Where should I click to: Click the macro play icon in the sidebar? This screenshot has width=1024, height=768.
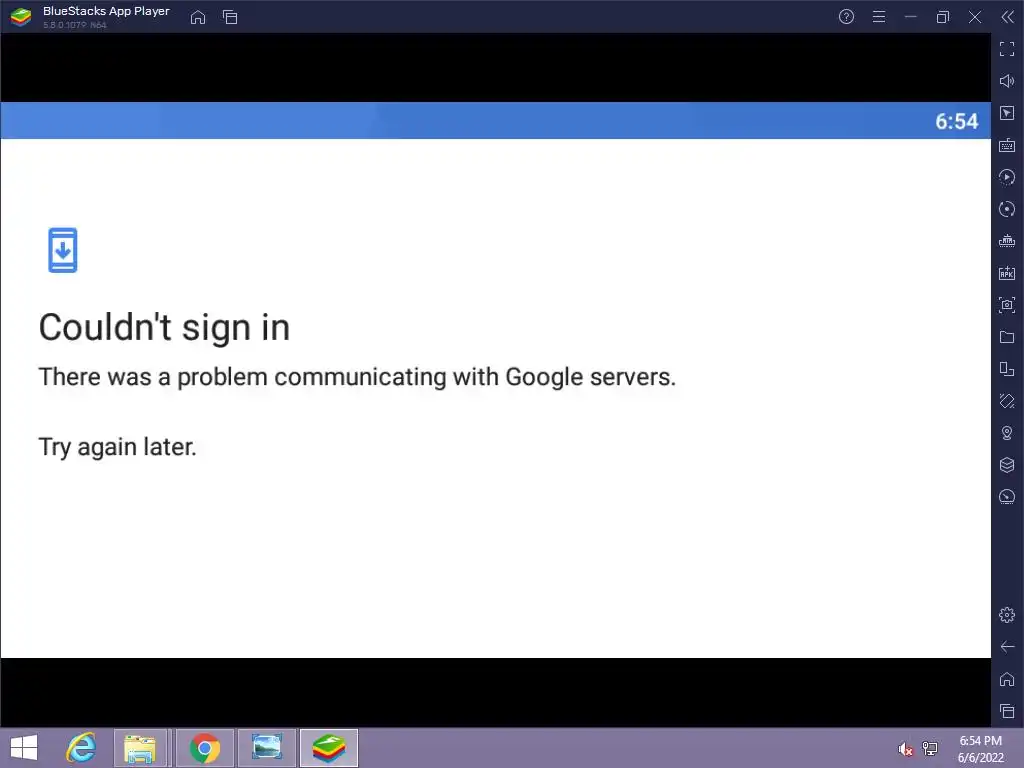pos(1007,177)
